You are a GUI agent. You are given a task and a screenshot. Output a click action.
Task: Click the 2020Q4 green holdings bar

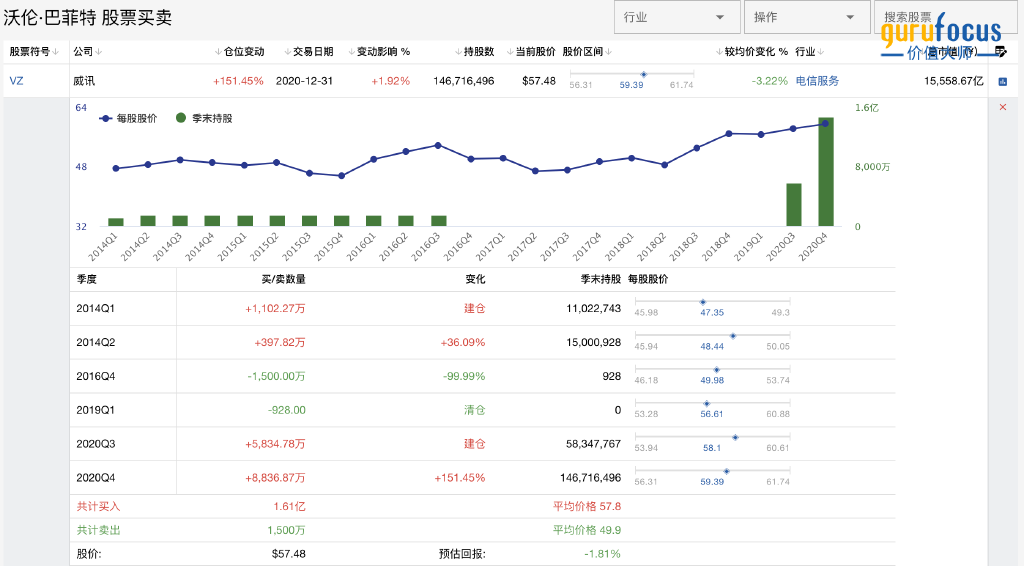click(825, 172)
